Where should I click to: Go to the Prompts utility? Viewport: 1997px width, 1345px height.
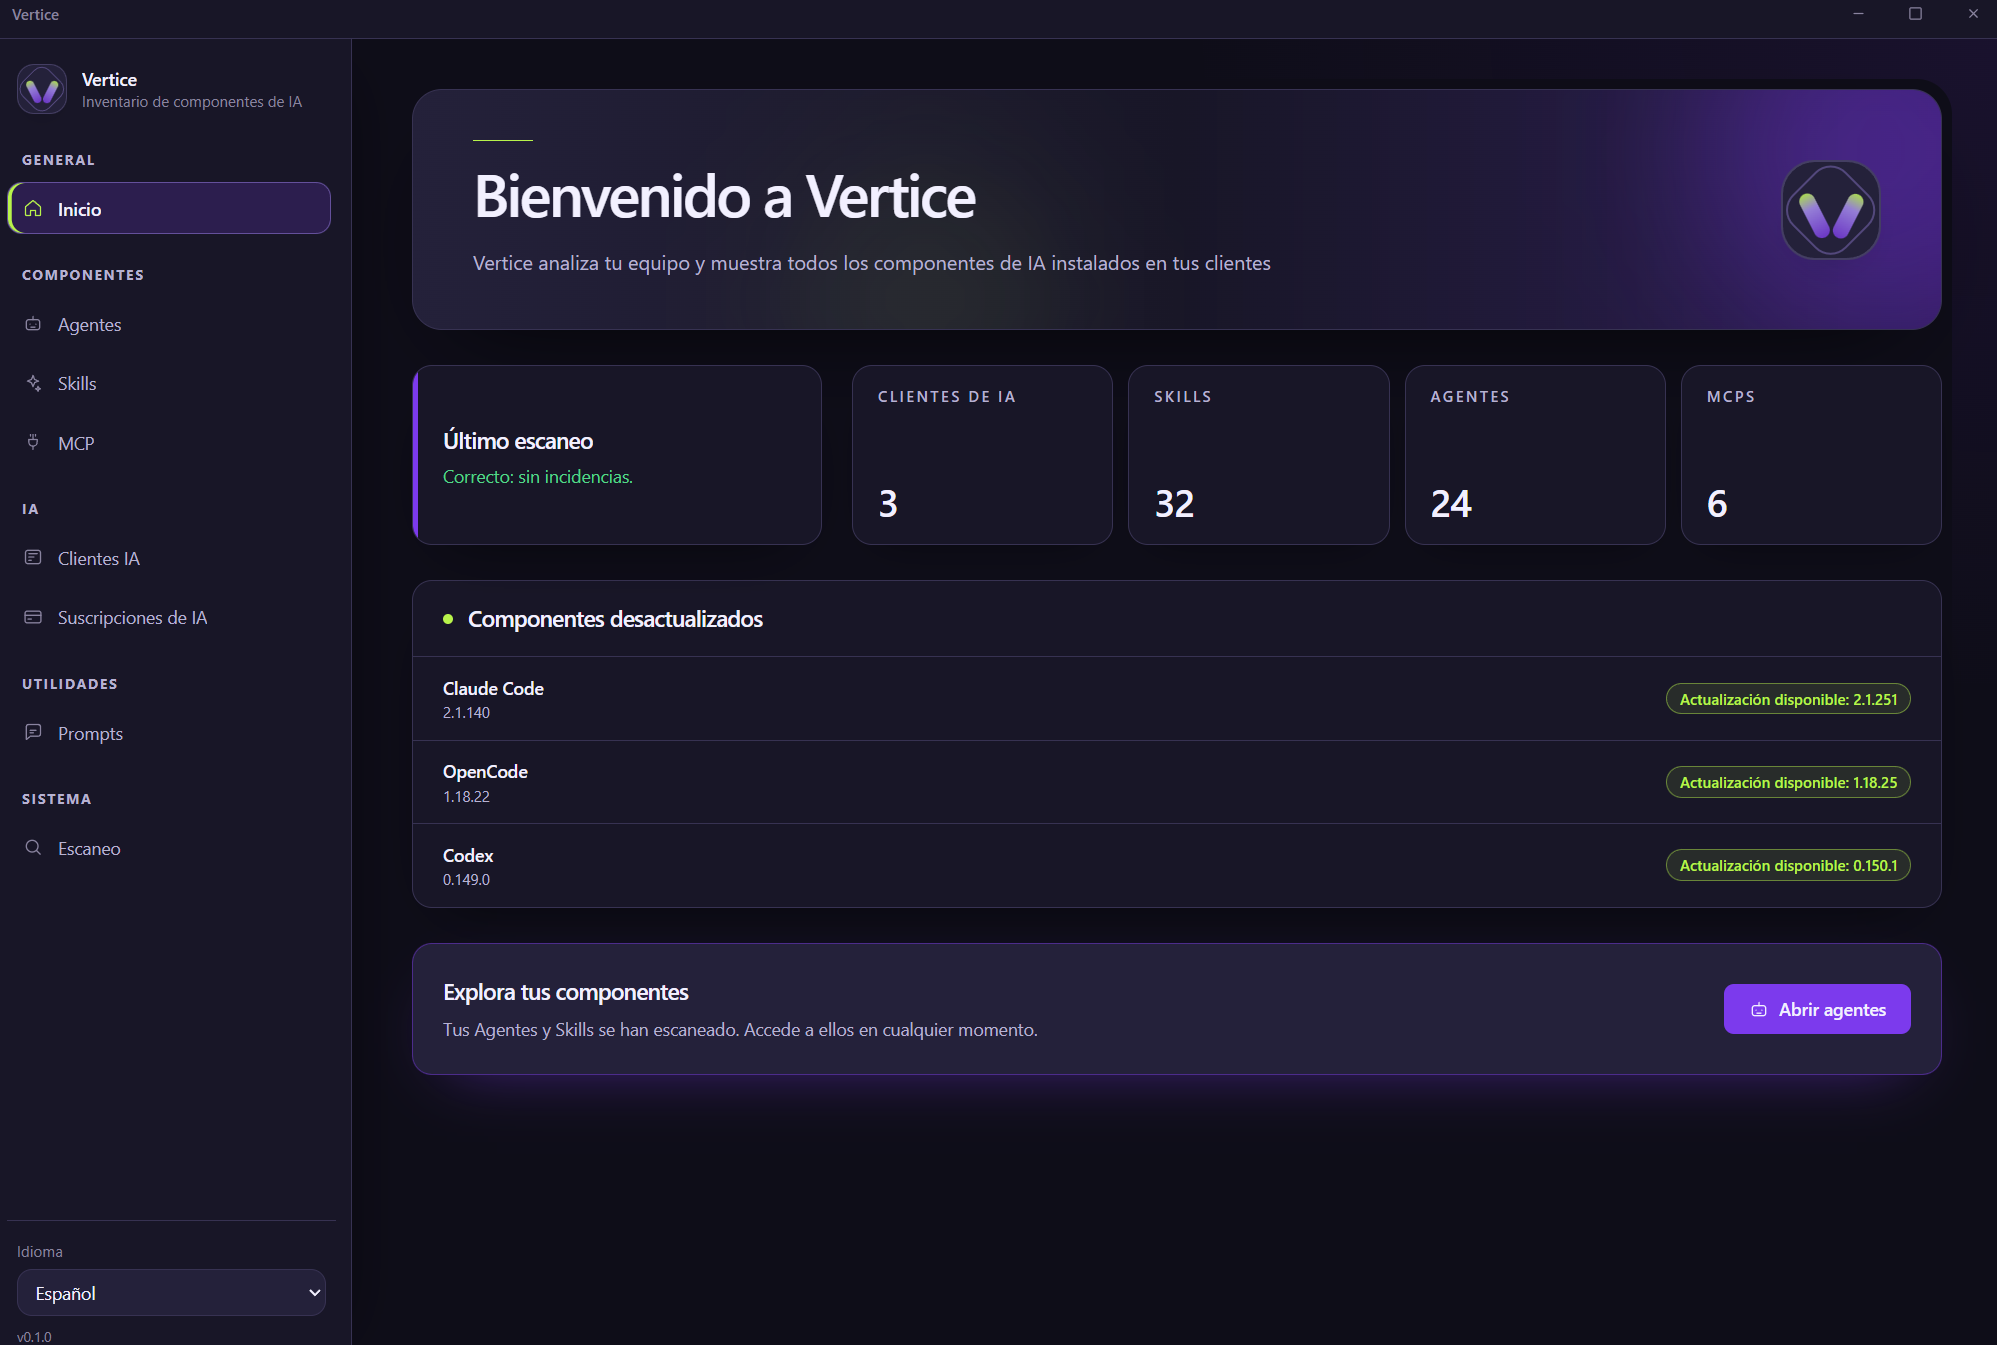(169, 733)
